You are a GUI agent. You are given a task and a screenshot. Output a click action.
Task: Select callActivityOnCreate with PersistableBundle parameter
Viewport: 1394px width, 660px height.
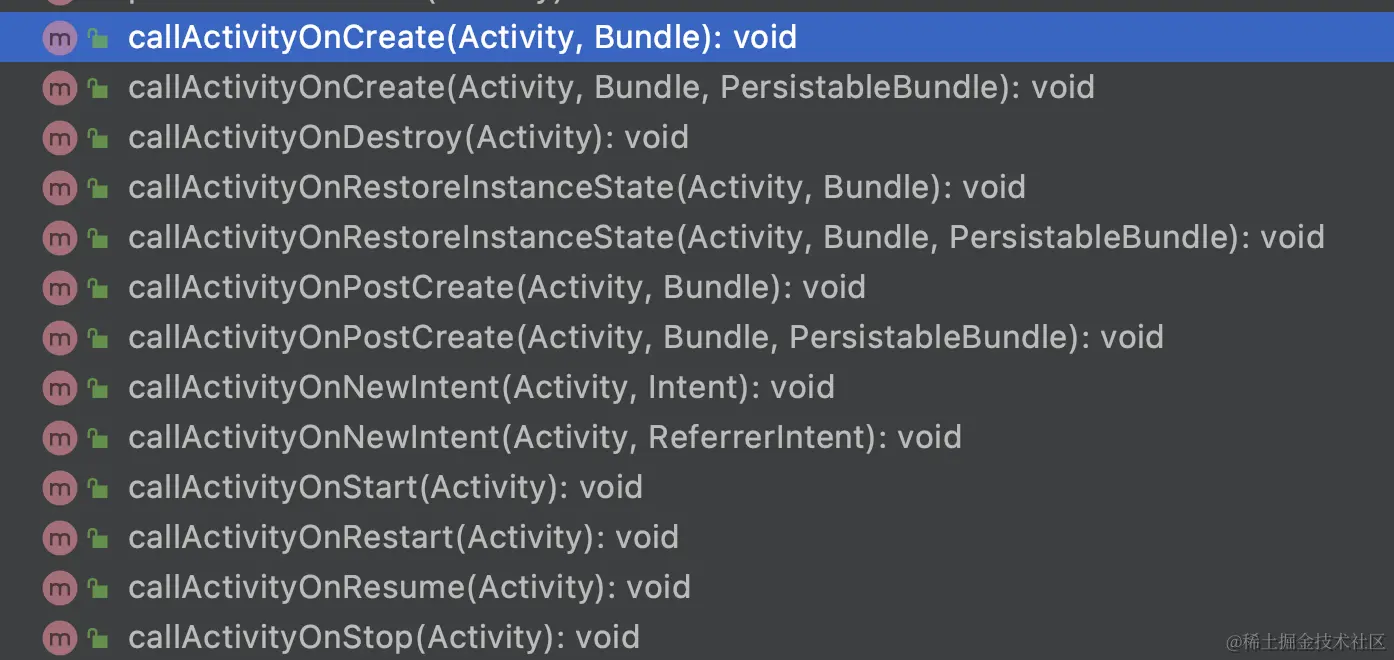(611, 88)
